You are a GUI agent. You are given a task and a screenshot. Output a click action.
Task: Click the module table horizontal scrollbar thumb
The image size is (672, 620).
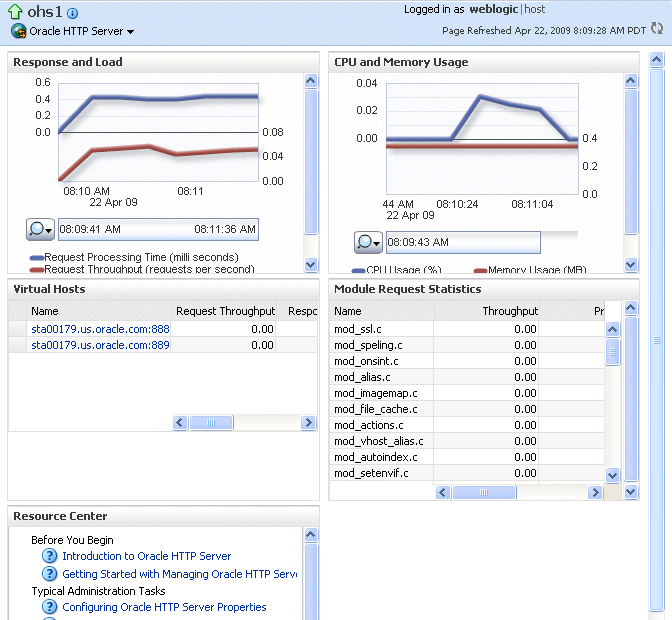pyautogui.click(x=484, y=493)
